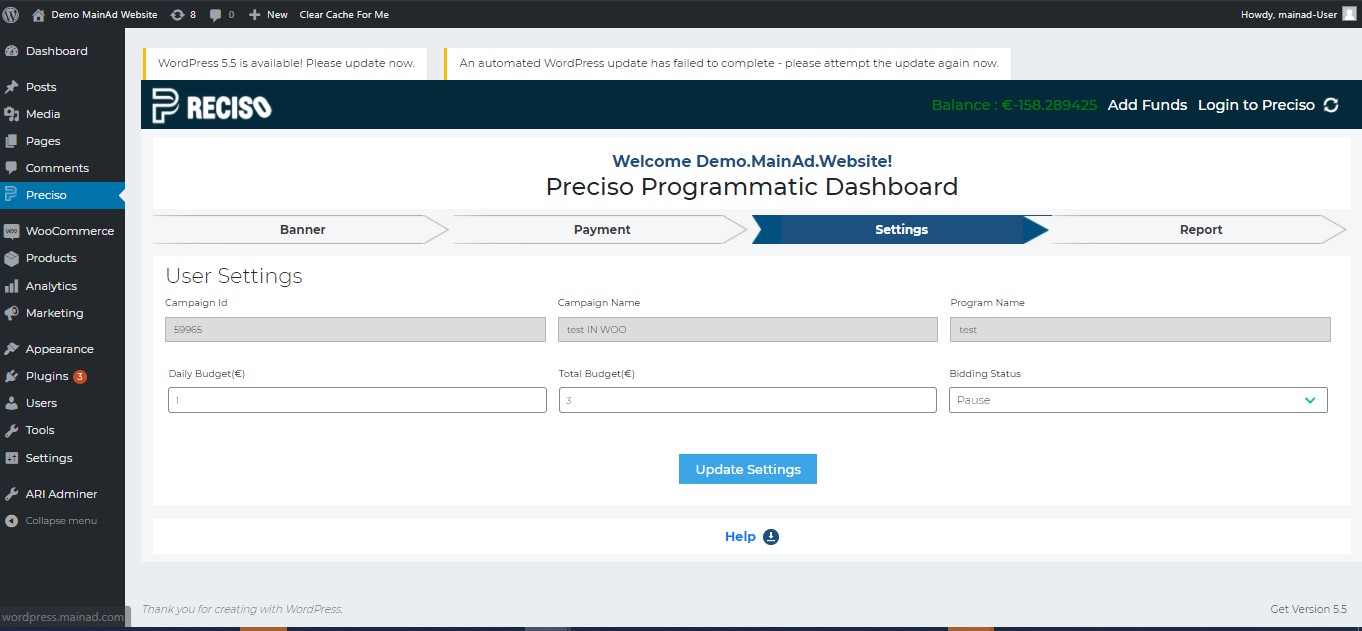Click the Preciso logo in header
This screenshot has height=631, width=1362.
tap(211, 106)
